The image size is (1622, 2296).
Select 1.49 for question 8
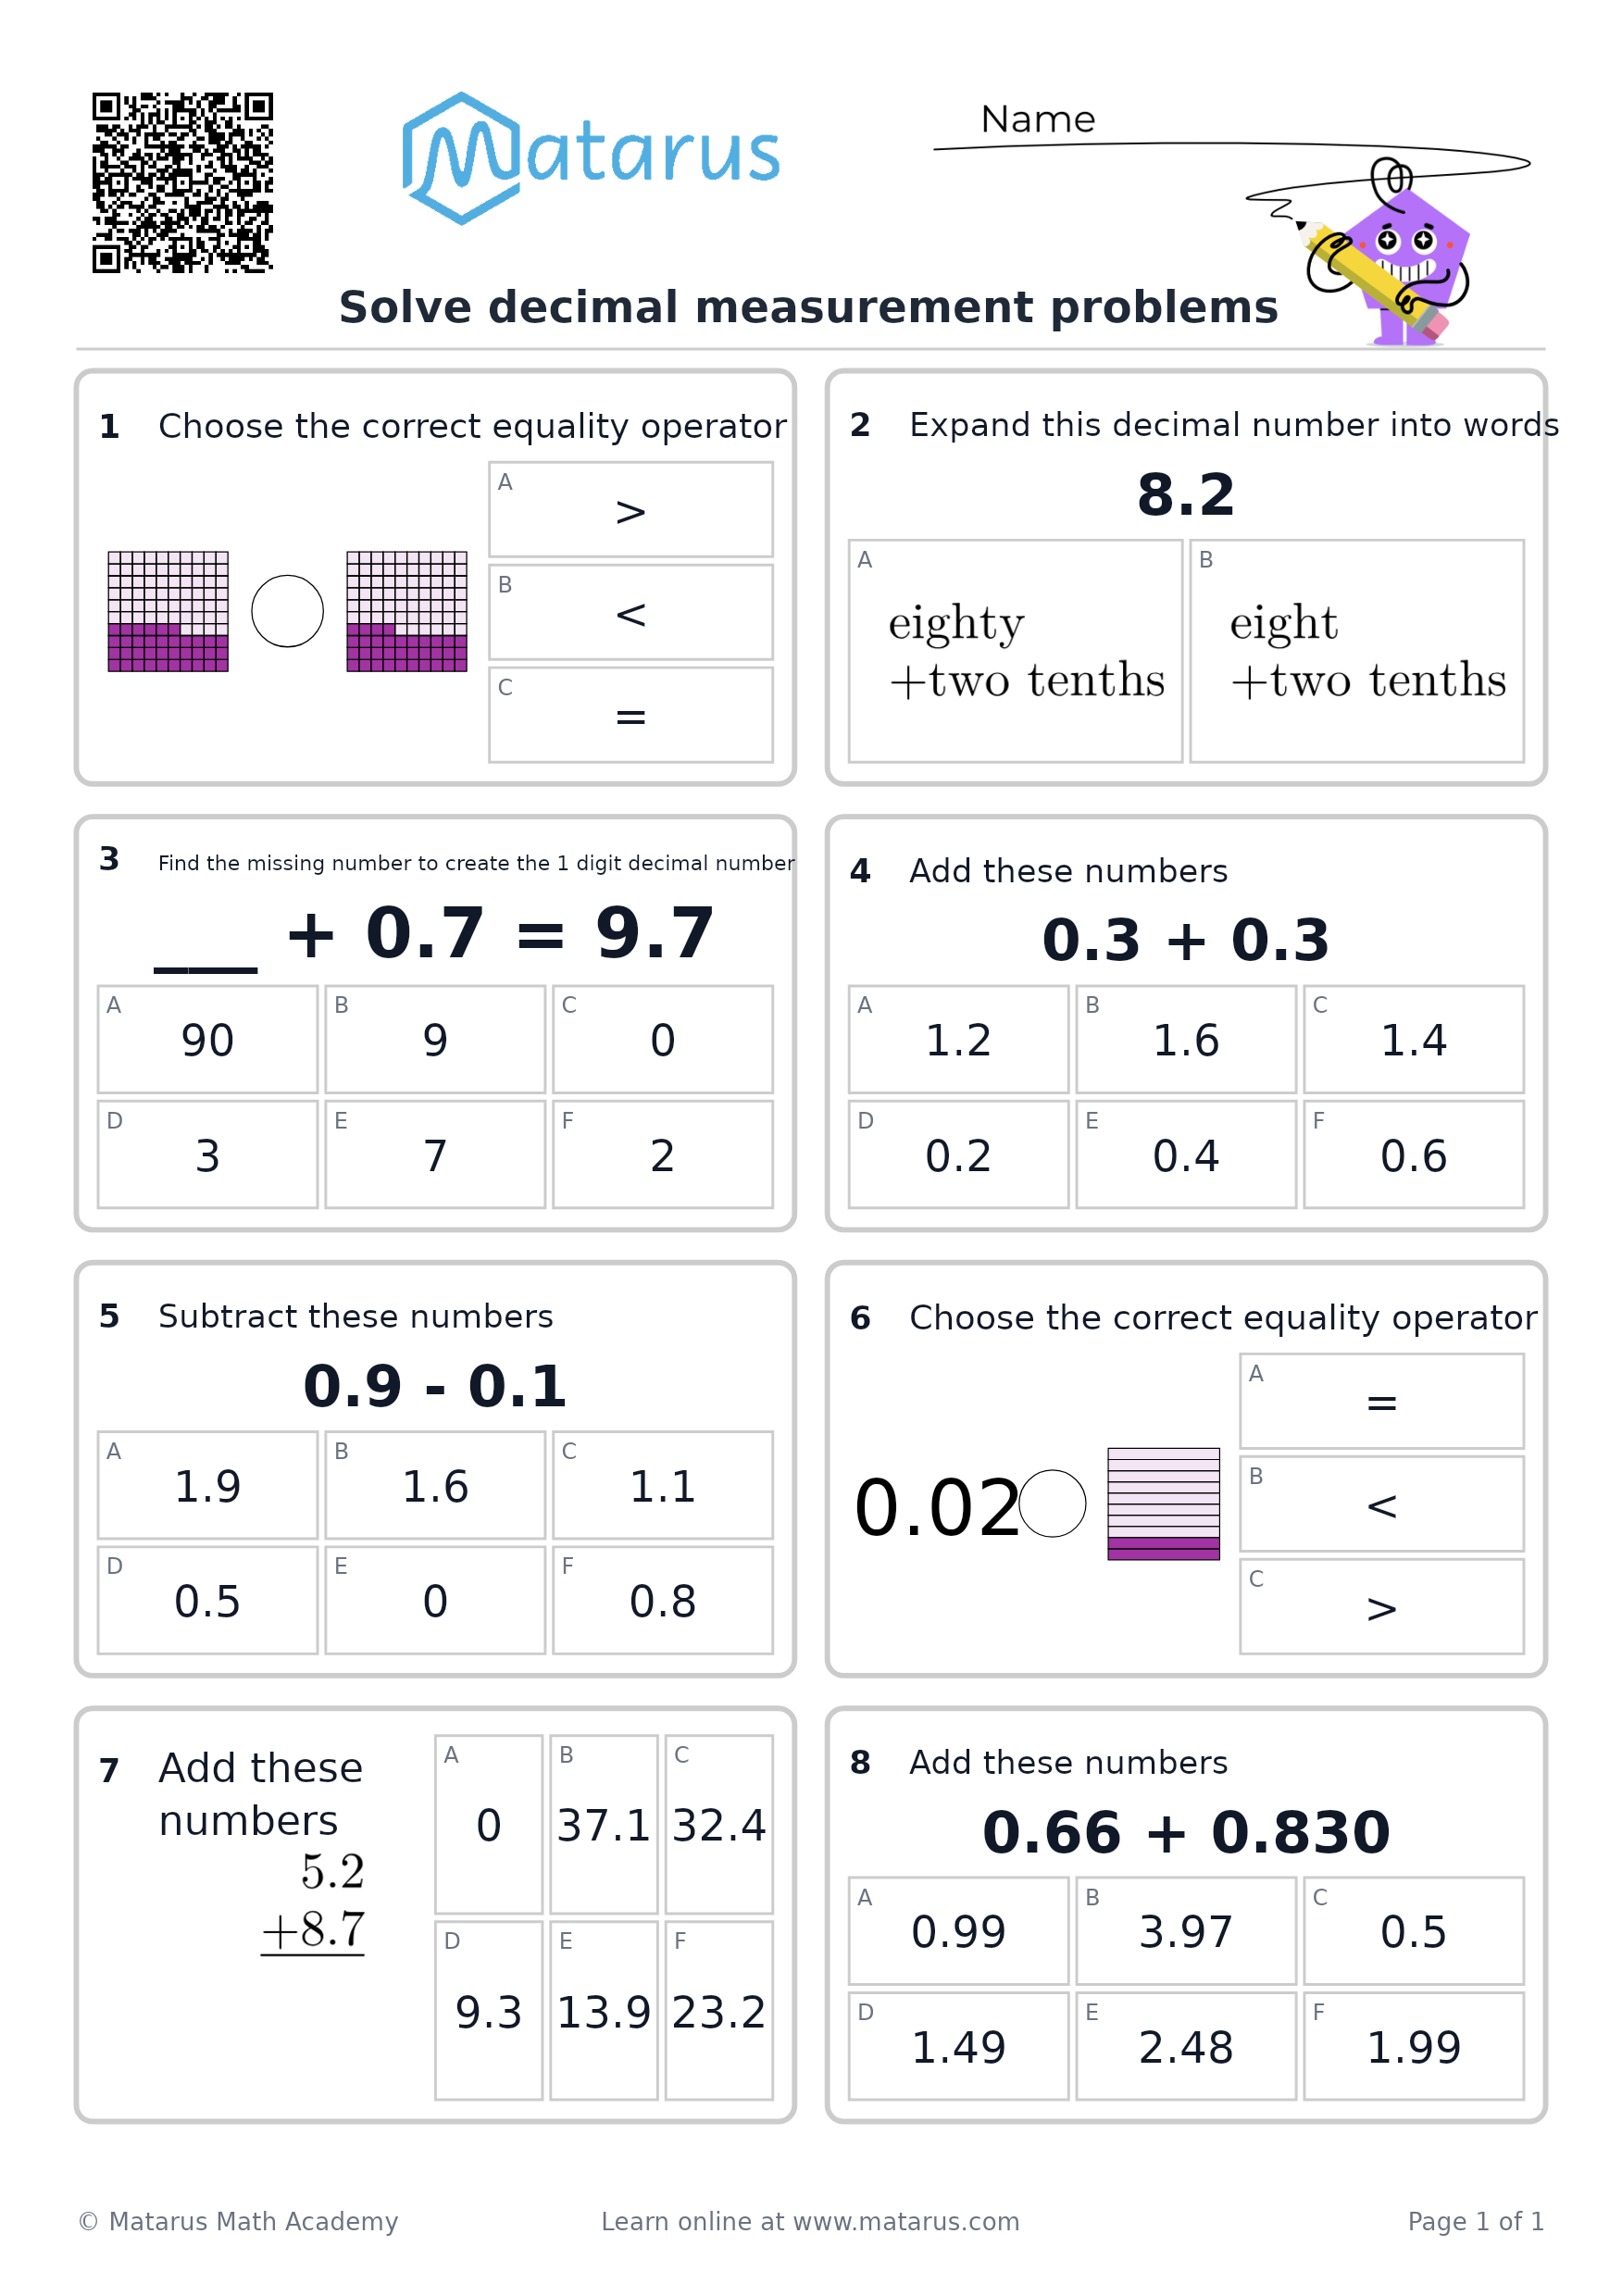click(x=958, y=2046)
